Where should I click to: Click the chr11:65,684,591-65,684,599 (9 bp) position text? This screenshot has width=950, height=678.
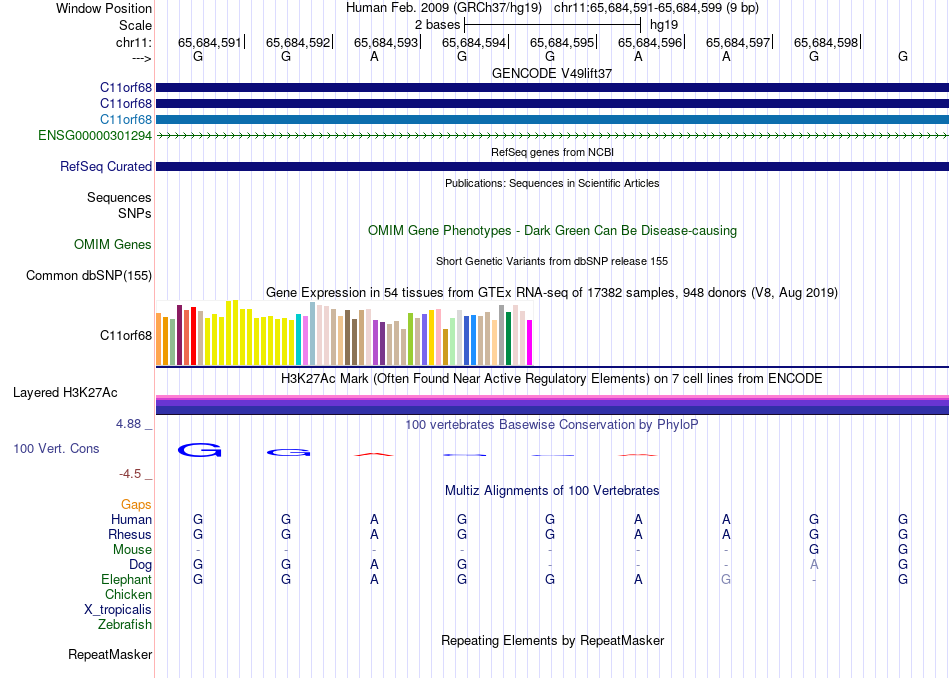[656, 8]
